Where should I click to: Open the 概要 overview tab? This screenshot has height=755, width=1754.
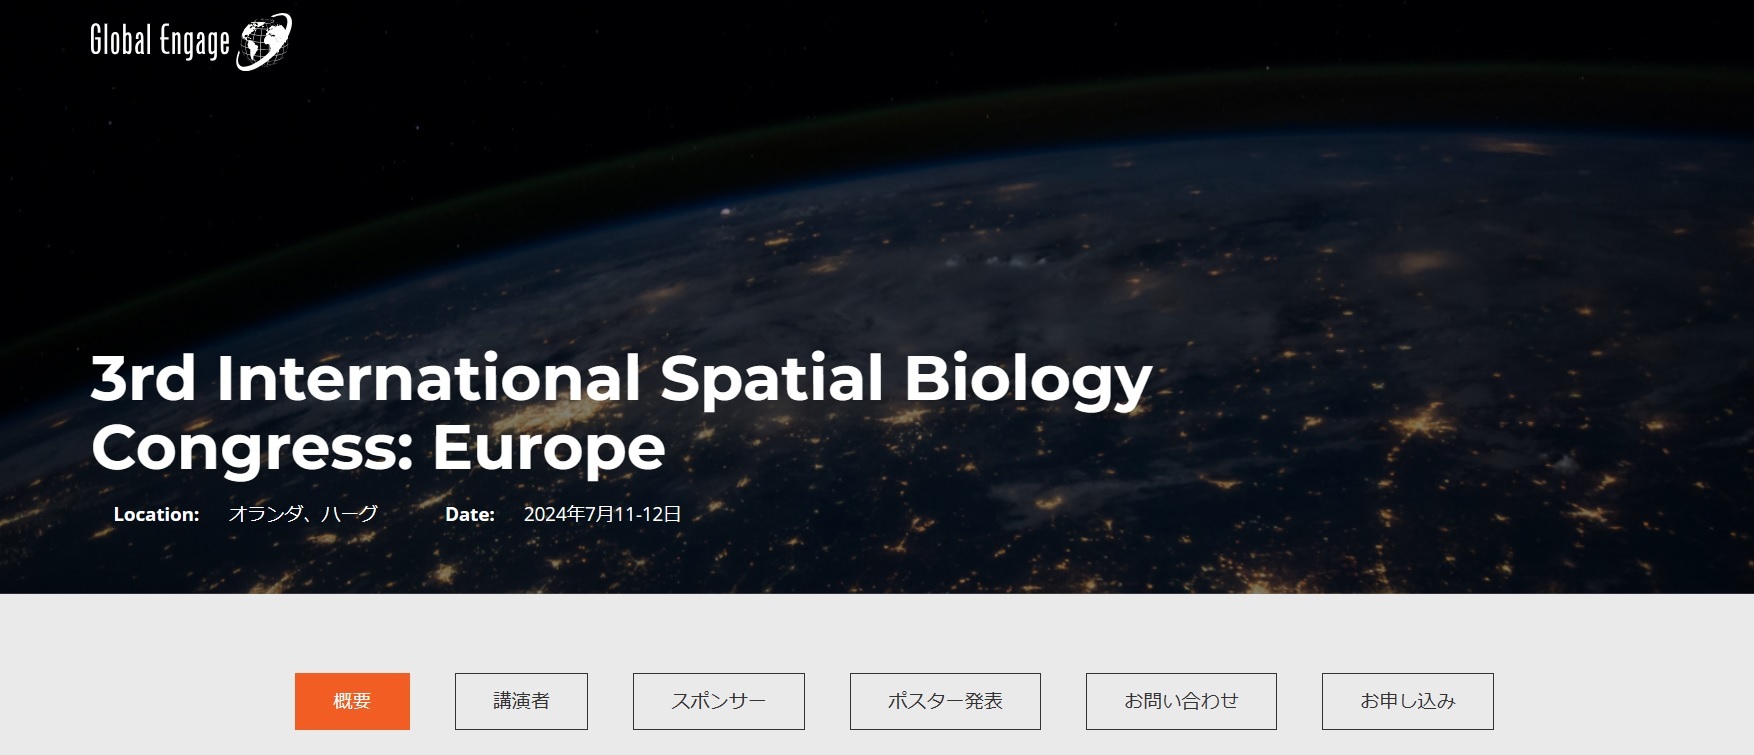pyautogui.click(x=352, y=701)
